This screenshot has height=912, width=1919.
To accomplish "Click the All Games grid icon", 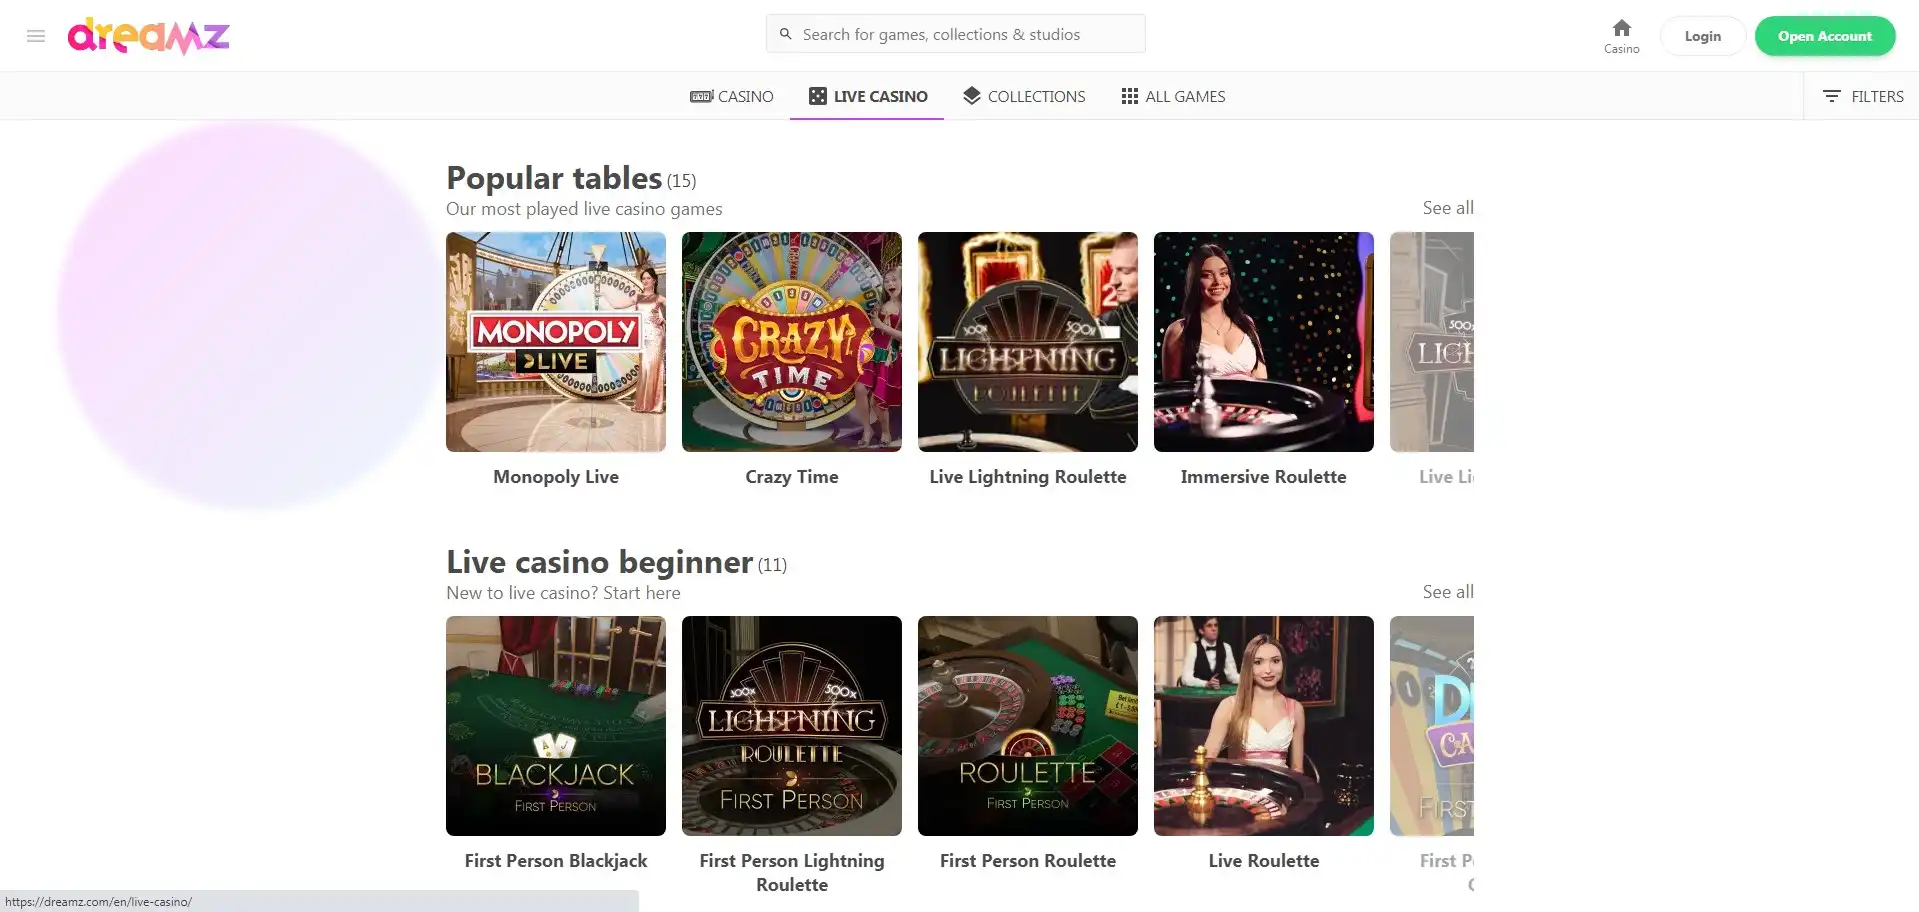I will pyautogui.click(x=1129, y=96).
